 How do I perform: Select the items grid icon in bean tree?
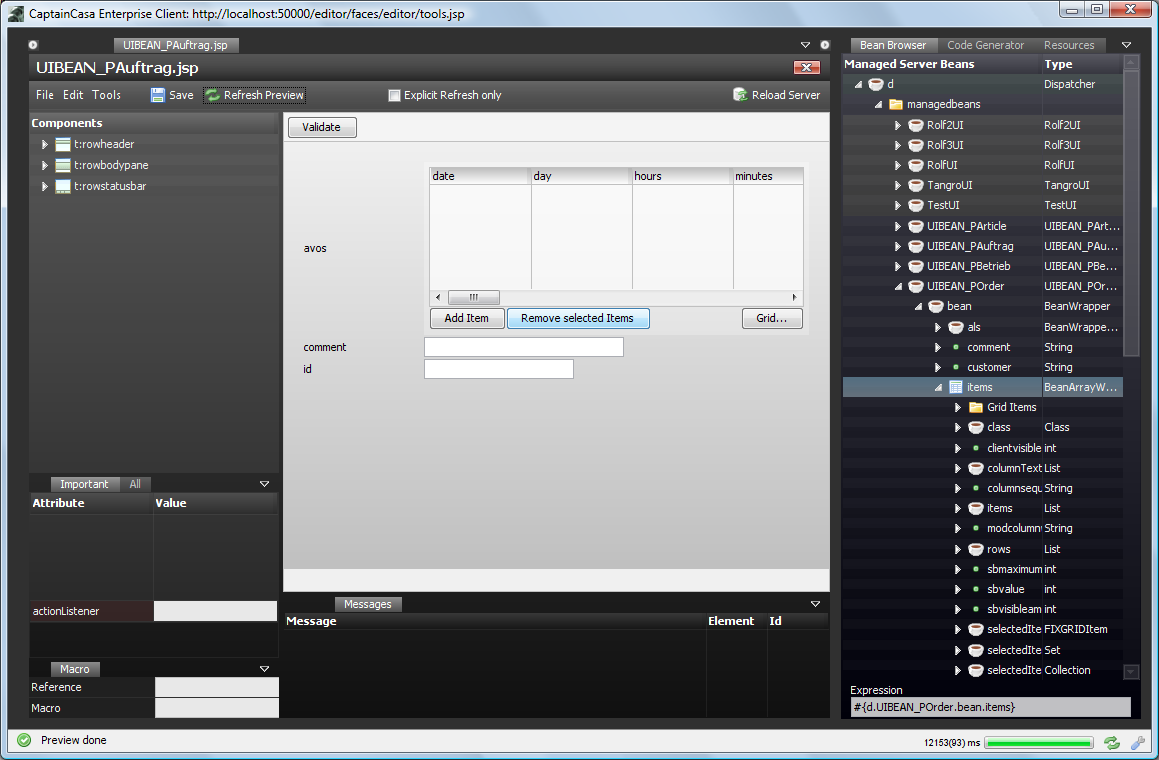[x=956, y=387]
